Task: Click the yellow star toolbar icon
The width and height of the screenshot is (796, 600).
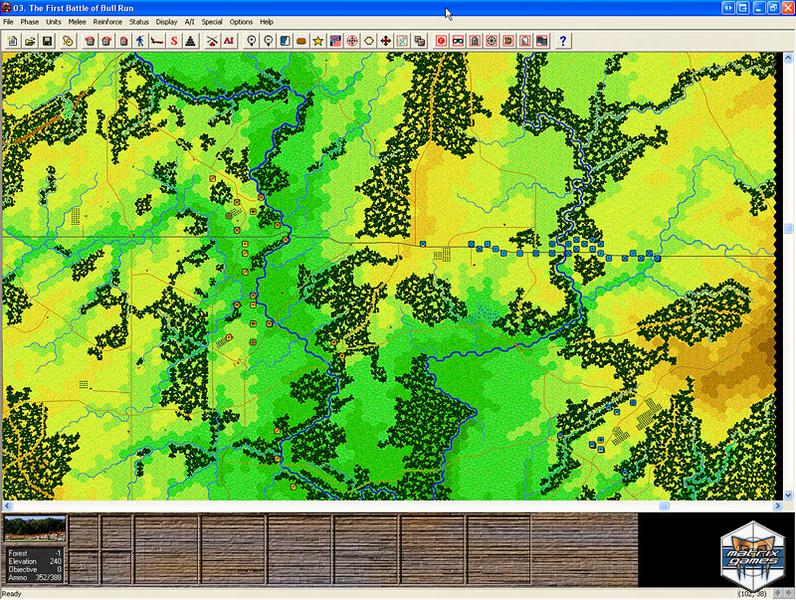Action: (318, 41)
